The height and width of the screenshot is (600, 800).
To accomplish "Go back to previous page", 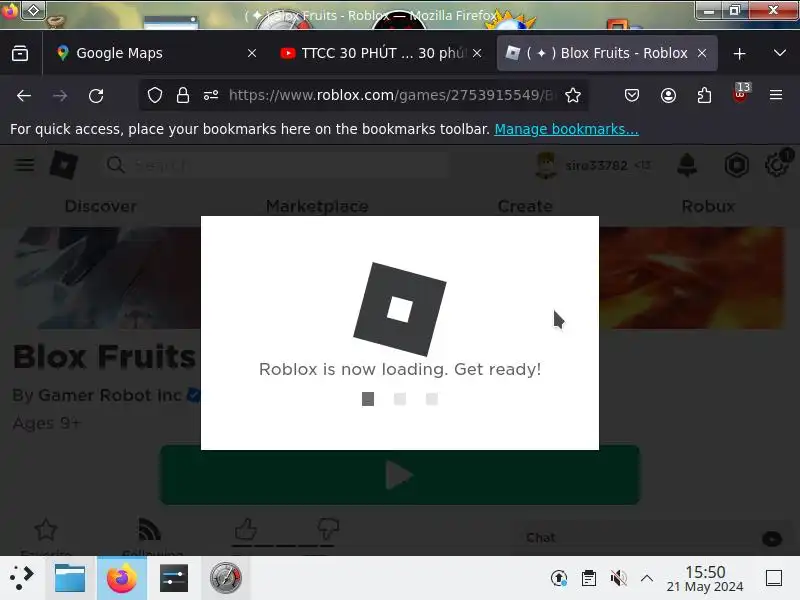I will [x=24, y=95].
